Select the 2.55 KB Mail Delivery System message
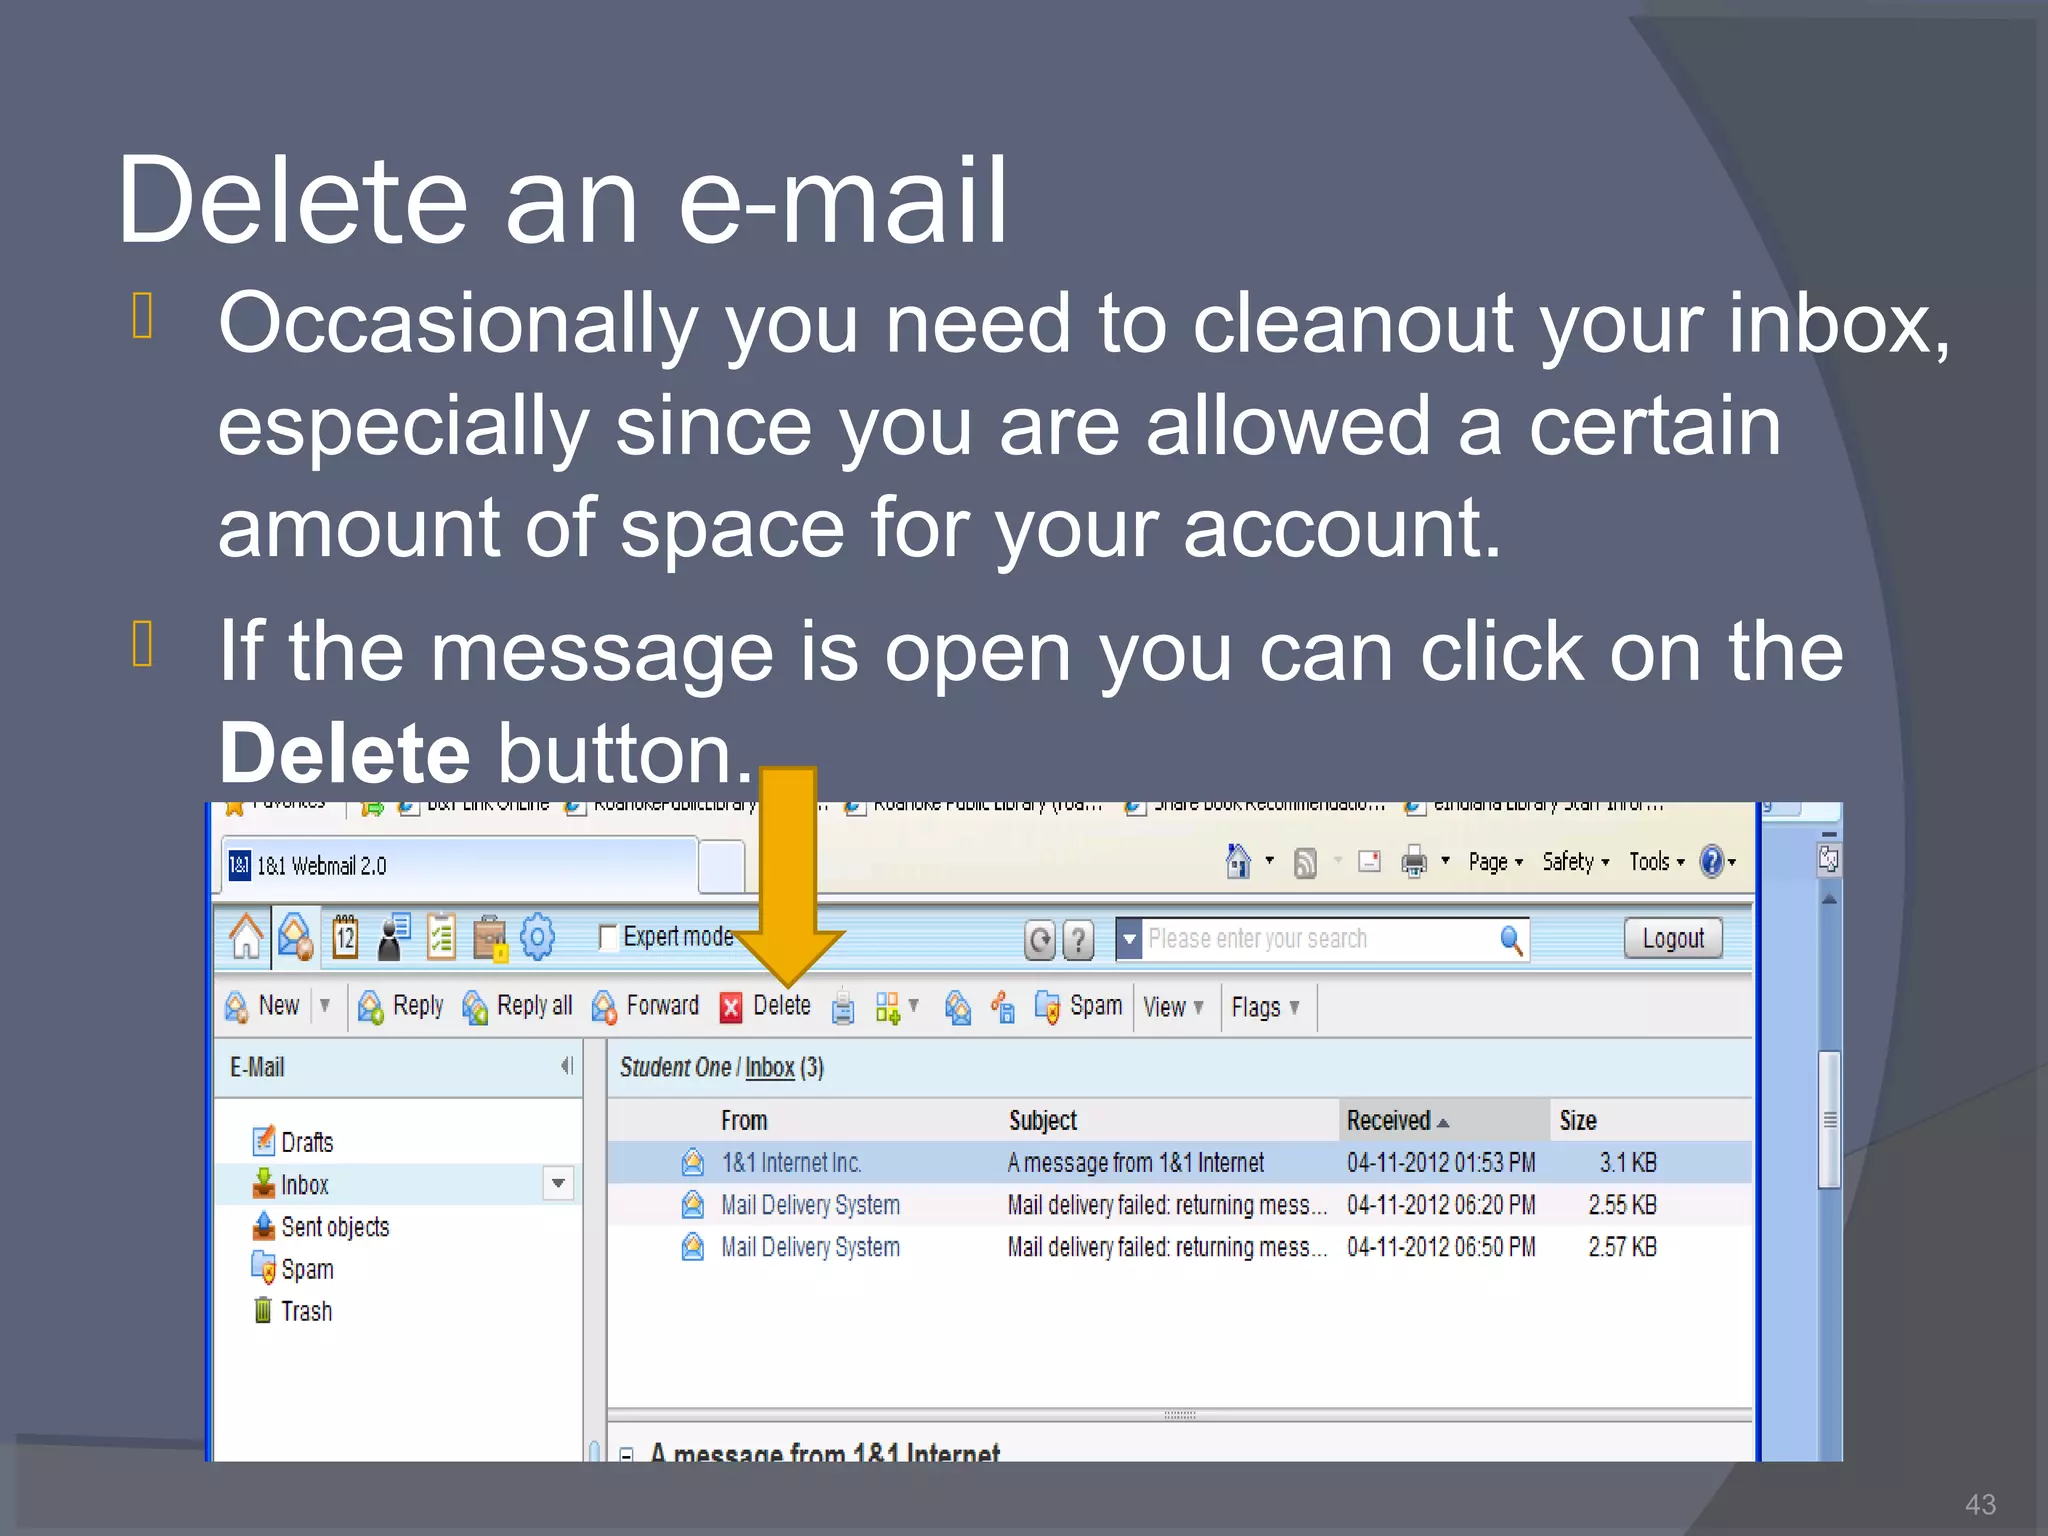This screenshot has height=1536, width=2048. point(1179,1204)
